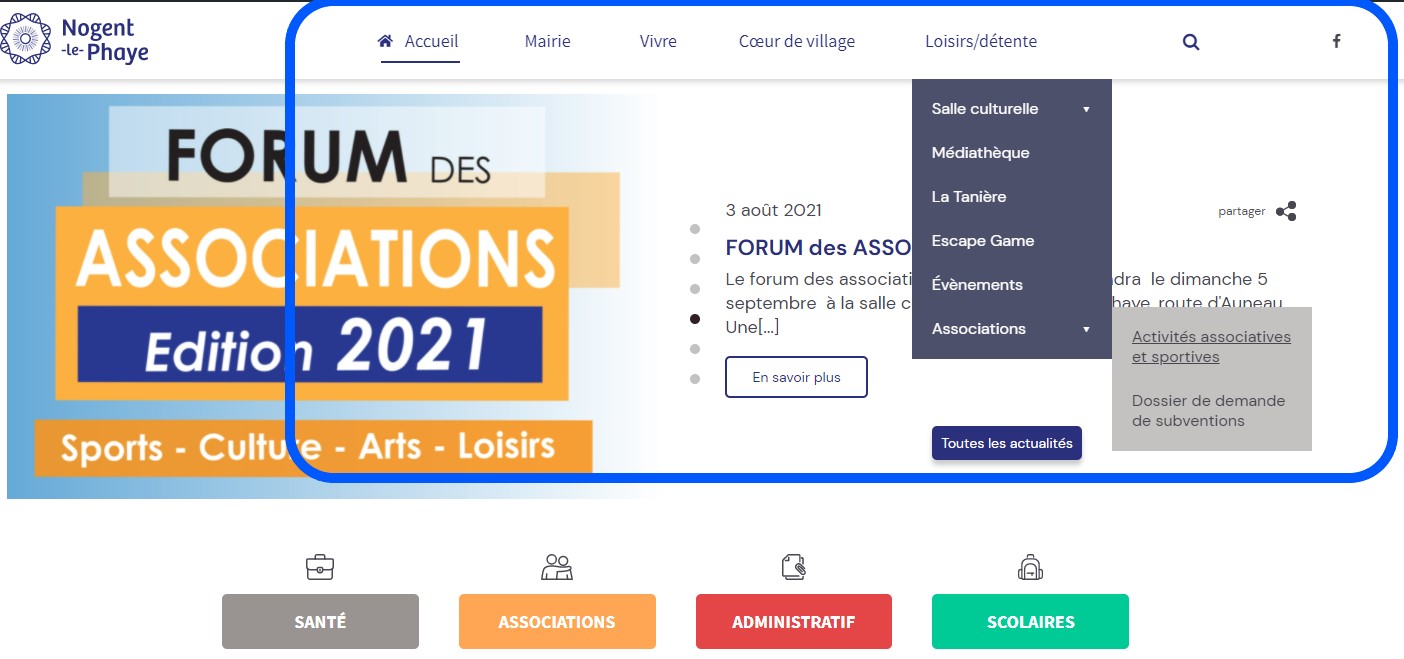Click the backpack icon above Scolaires
1404x659 pixels.
pyautogui.click(x=1030, y=567)
